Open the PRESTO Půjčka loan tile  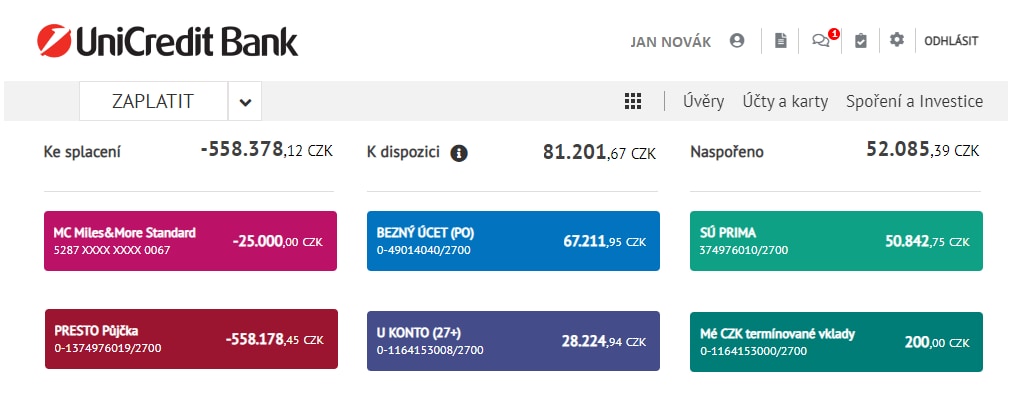[x=190, y=339]
